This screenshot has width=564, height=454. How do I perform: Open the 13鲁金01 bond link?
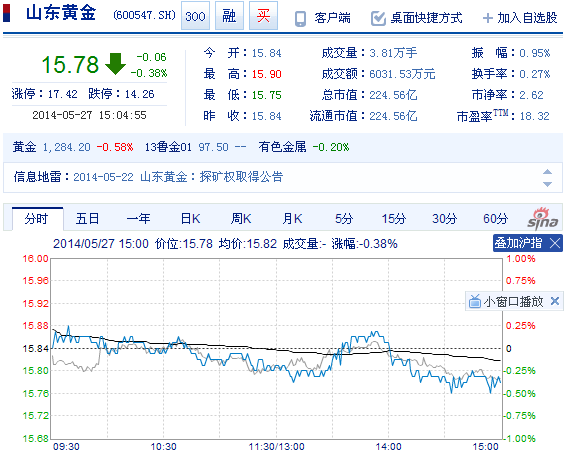(x=168, y=147)
